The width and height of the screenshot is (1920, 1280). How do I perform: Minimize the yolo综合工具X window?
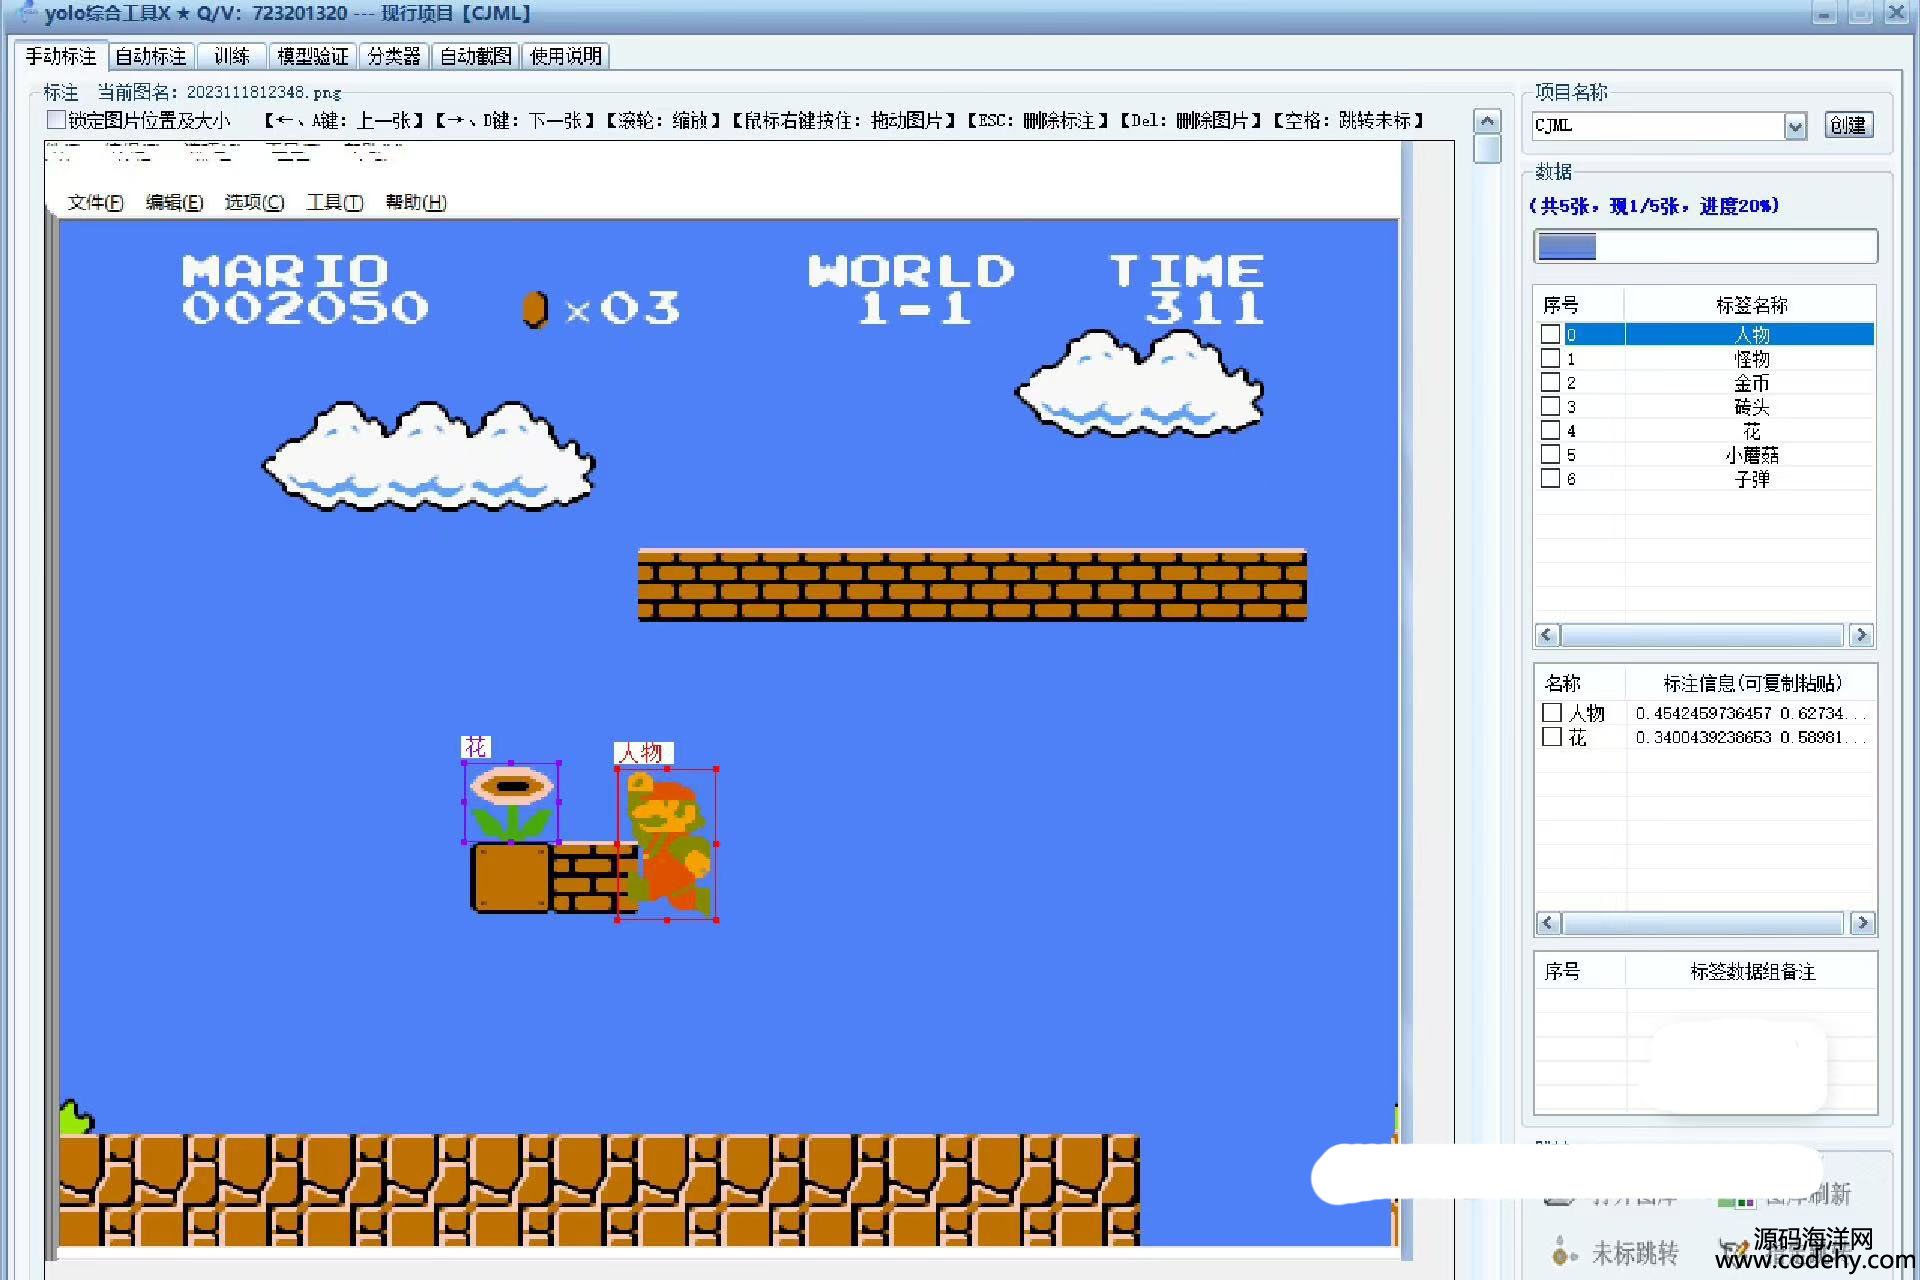(x=1825, y=13)
